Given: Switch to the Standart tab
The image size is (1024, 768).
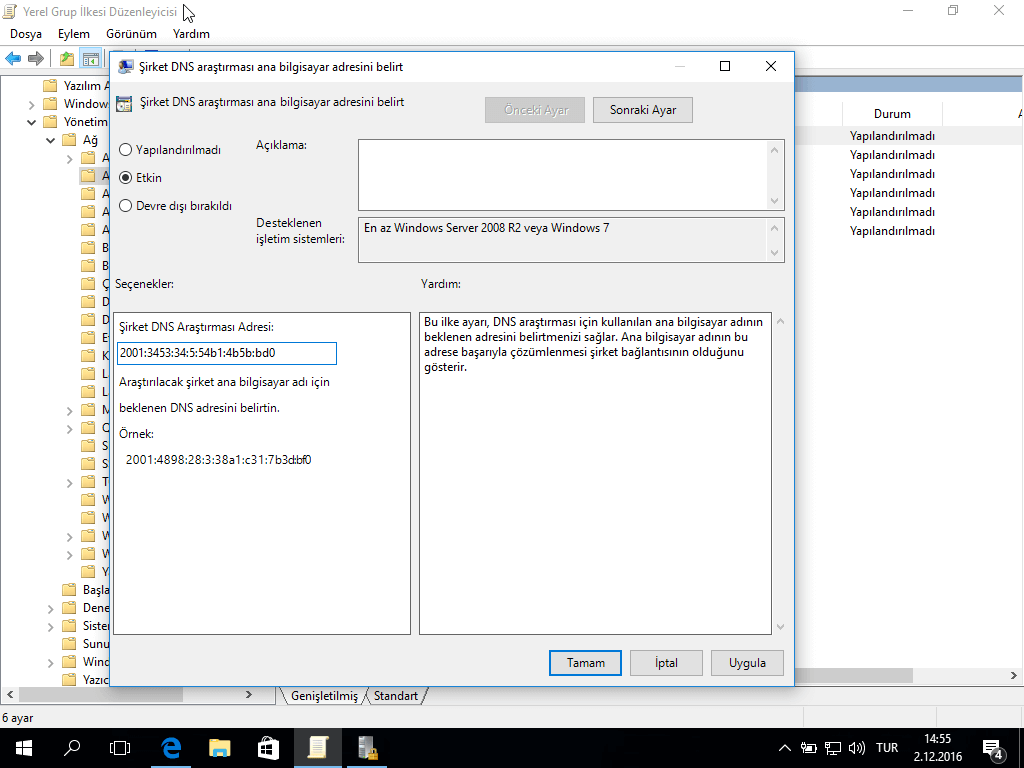Looking at the screenshot, I should click(396, 696).
